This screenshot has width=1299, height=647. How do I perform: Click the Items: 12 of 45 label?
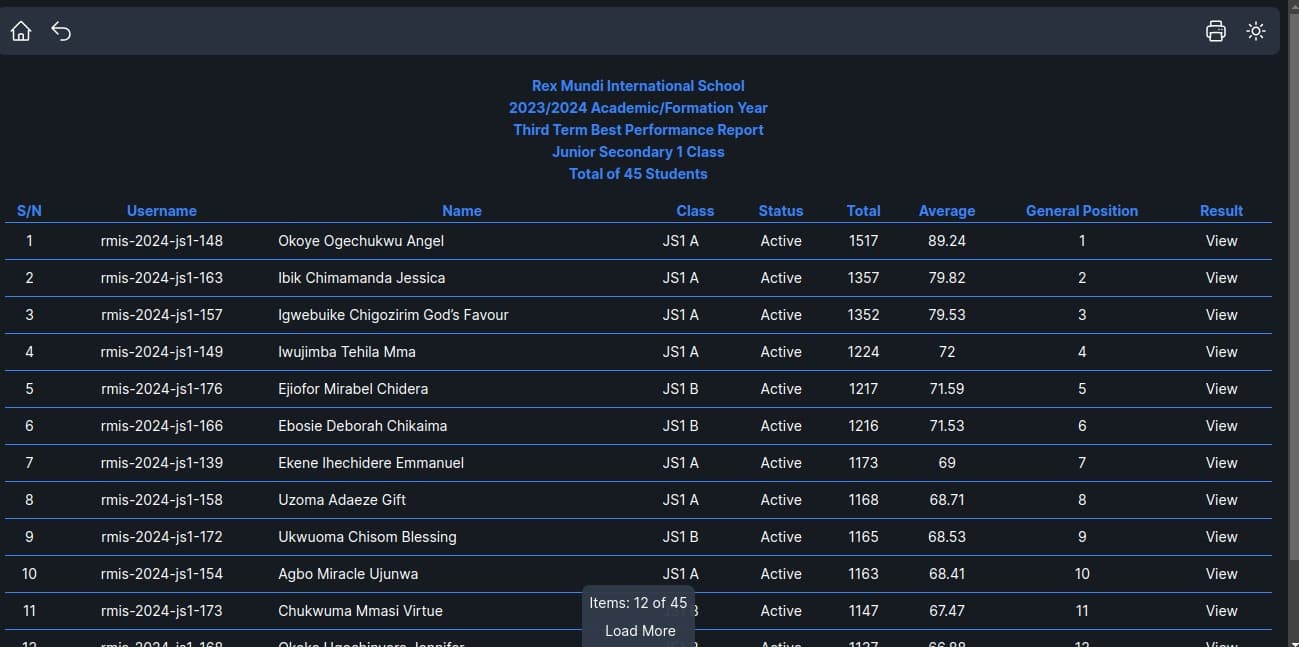pyautogui.click(x=638, y=603)
